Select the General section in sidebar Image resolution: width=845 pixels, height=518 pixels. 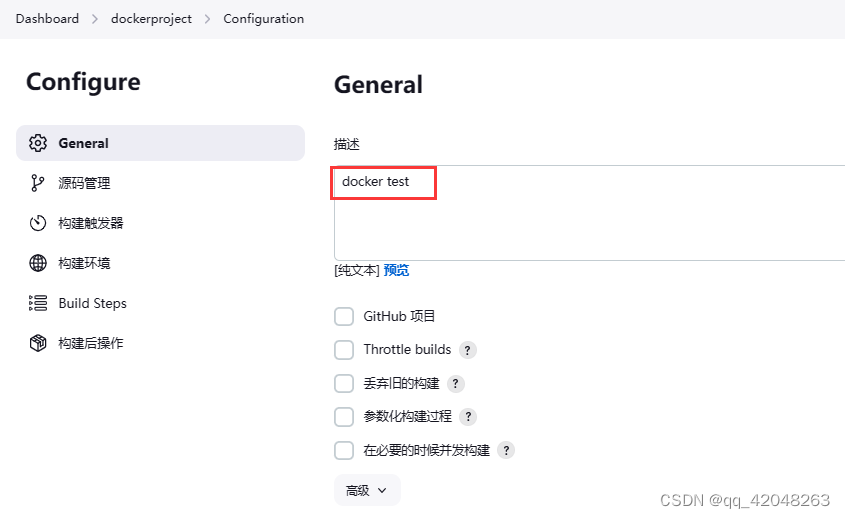pyautogui.click(x=161, y=143)
